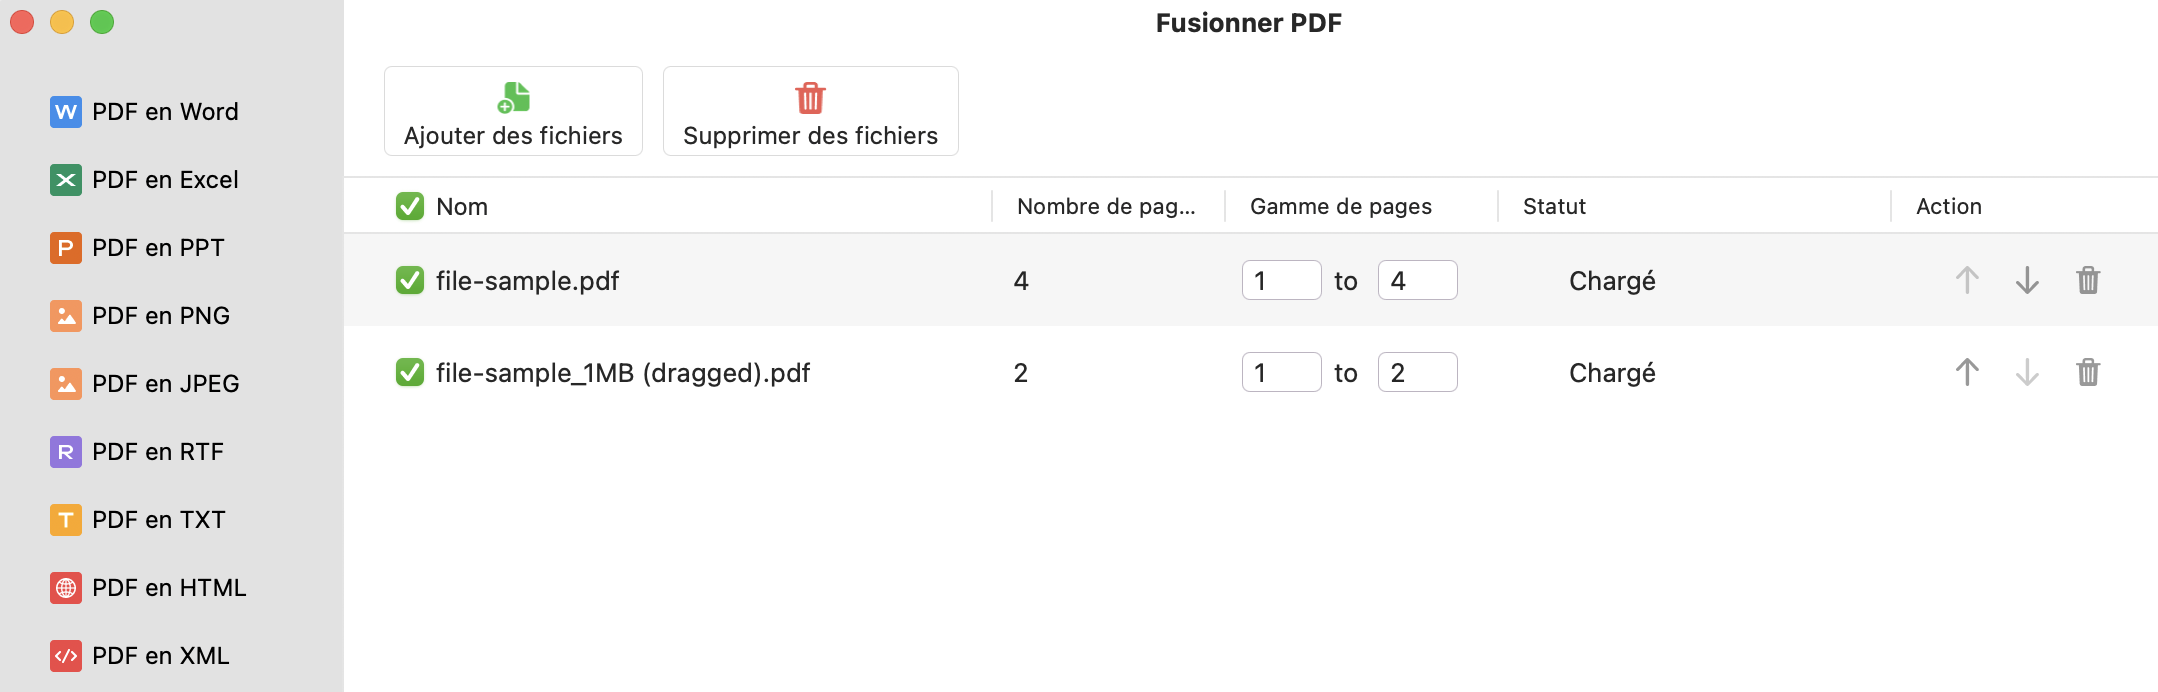The height and width of the screenshot is (692, 2158).
Task: Uncheck file-sample_1MB (dragged).pdf
Action: pos(408,373)
